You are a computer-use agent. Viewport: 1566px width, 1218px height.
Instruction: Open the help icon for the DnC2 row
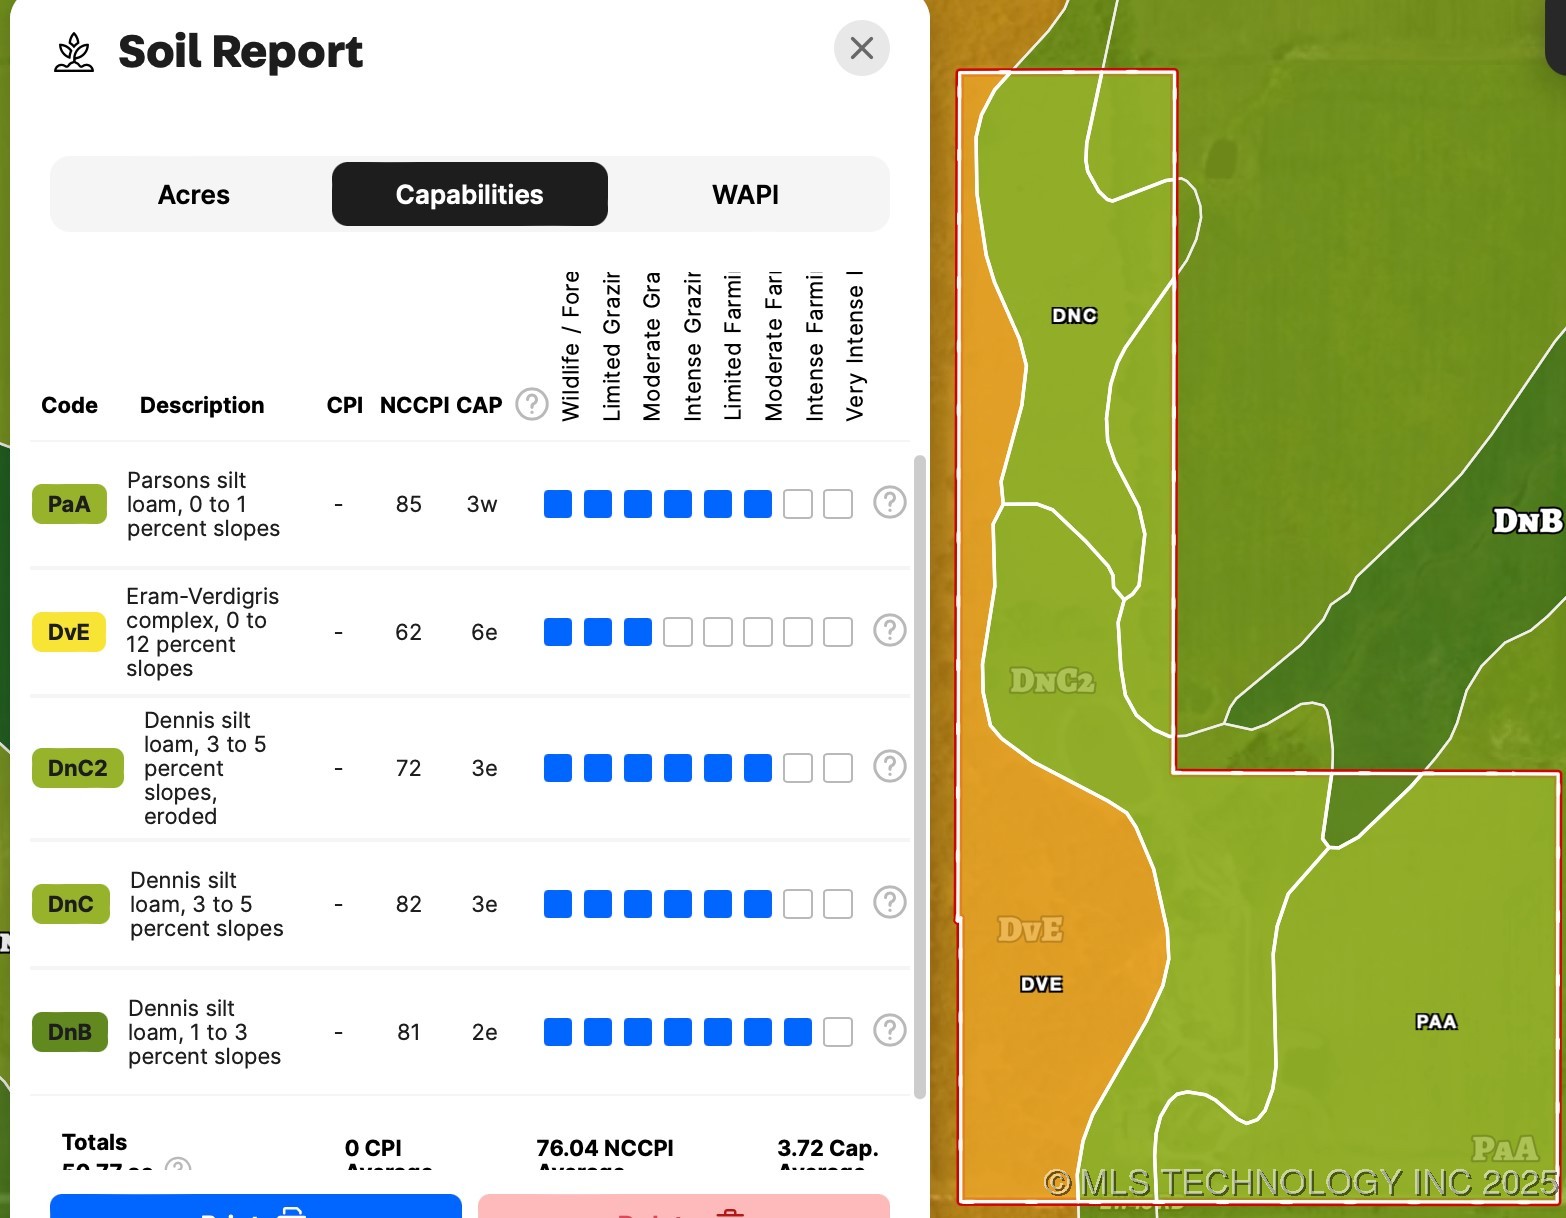coord(889,766)
